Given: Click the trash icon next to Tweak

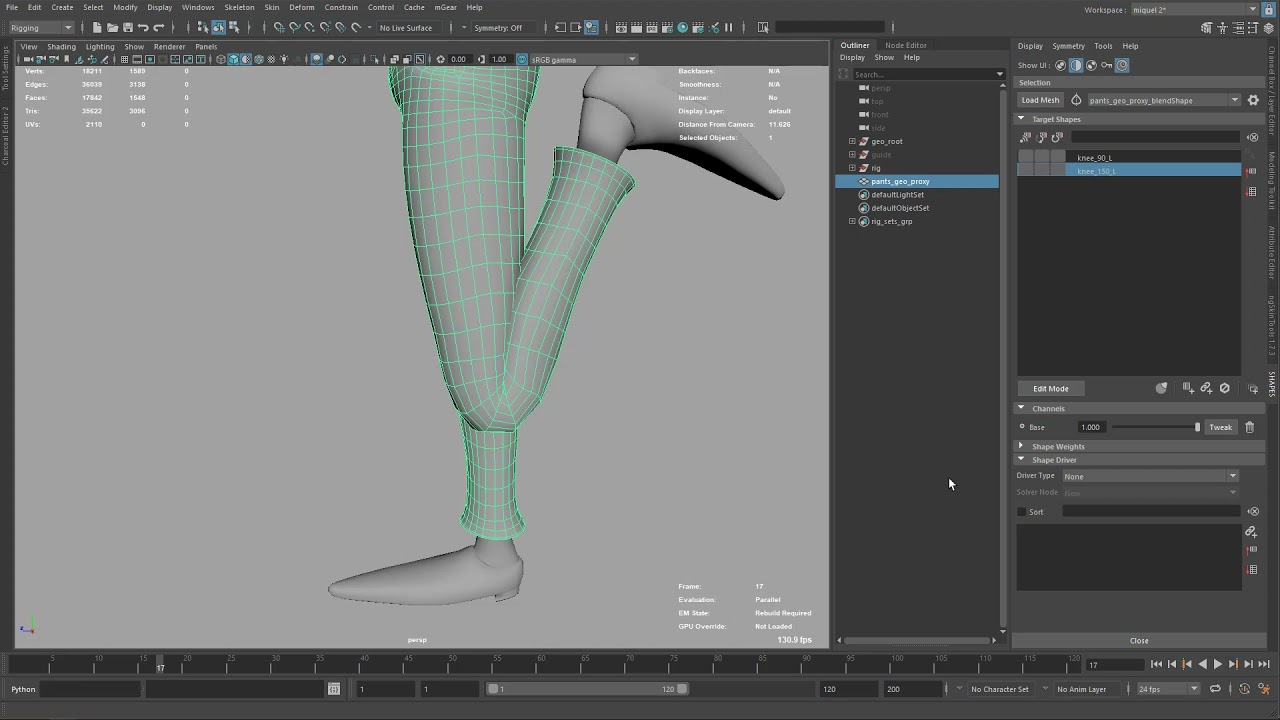Looking at the screenshot, I should [x=1249, y=427].
